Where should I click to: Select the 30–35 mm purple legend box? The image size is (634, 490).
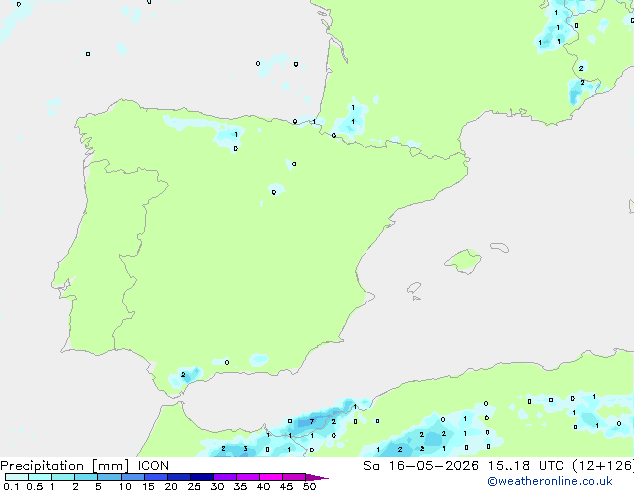tap(225, 477)
